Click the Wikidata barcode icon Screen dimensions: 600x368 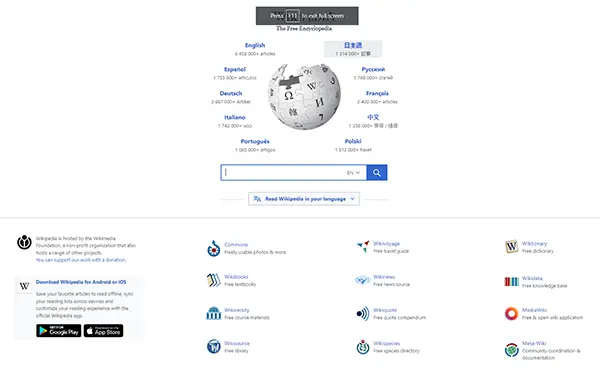coord(512,282)
